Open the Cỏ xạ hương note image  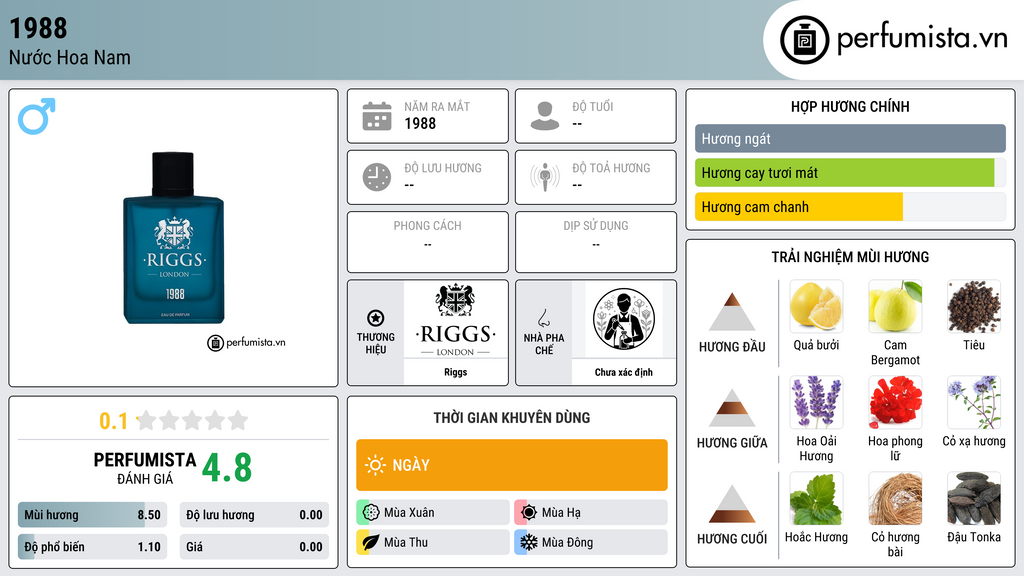974,402
